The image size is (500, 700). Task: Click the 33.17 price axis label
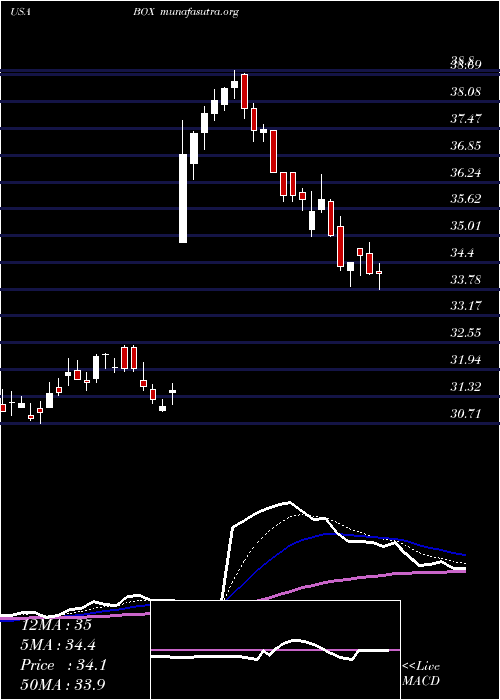[465, 306]
